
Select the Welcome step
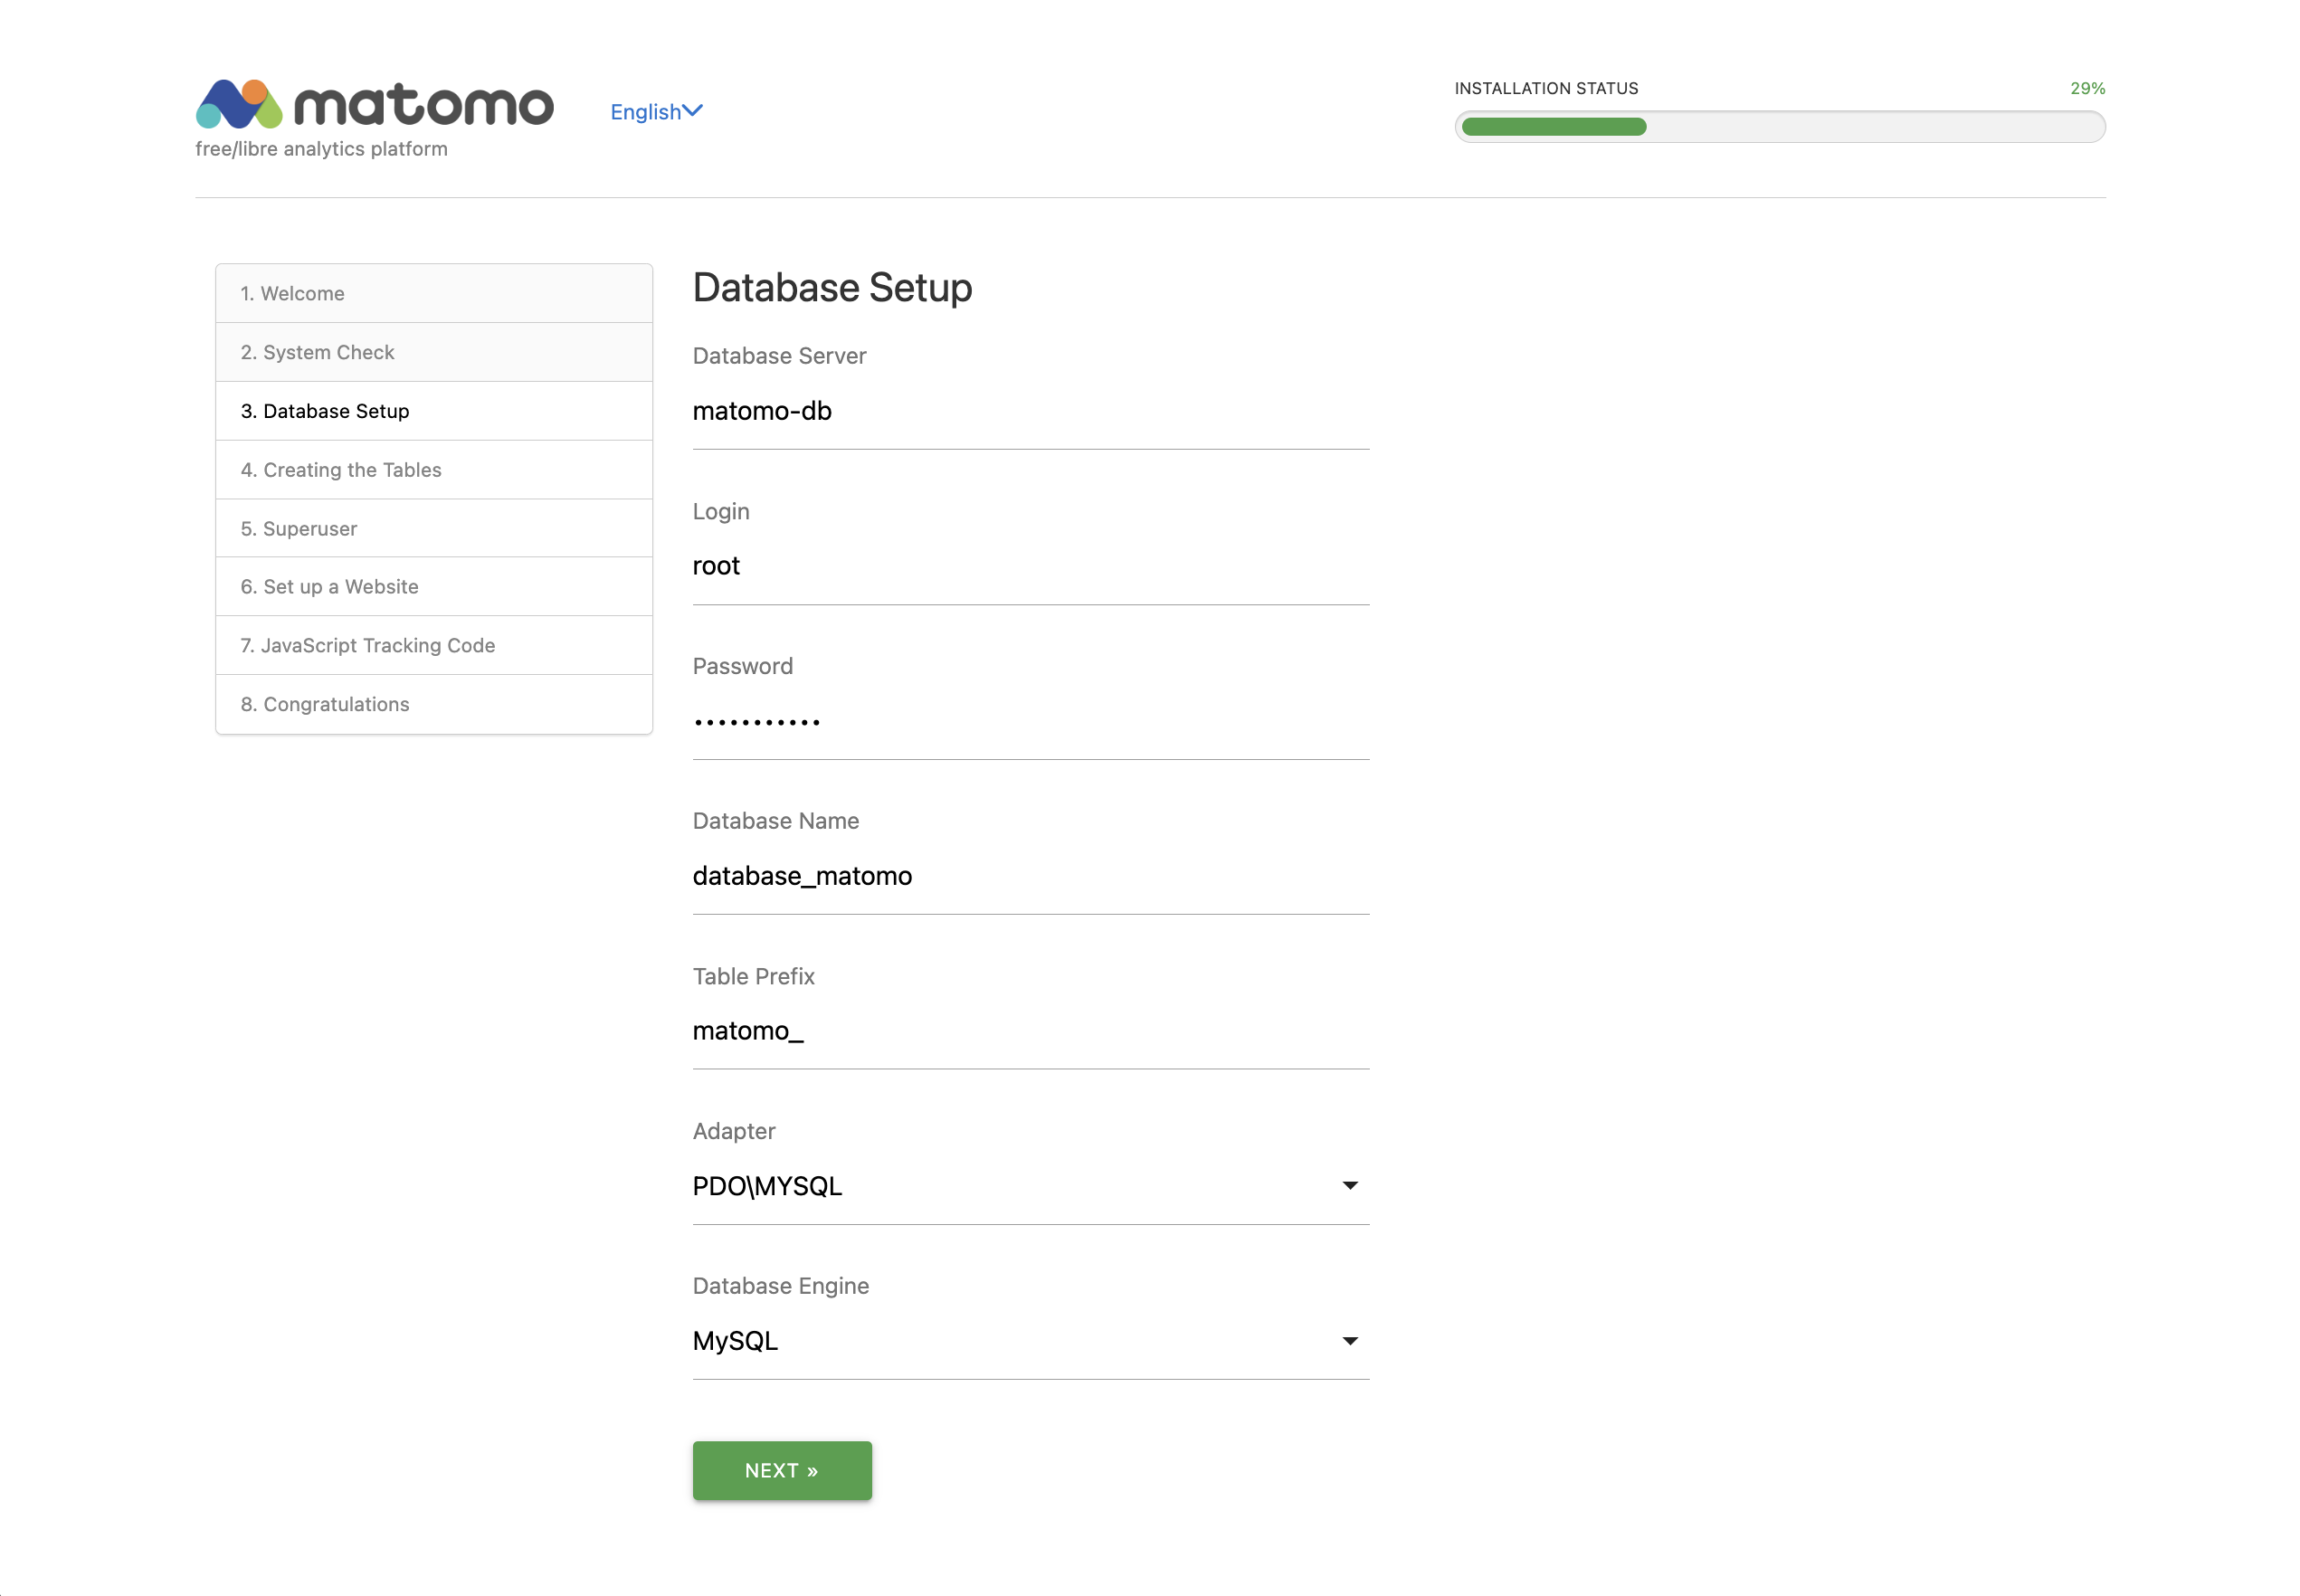[x=433, y=293]
